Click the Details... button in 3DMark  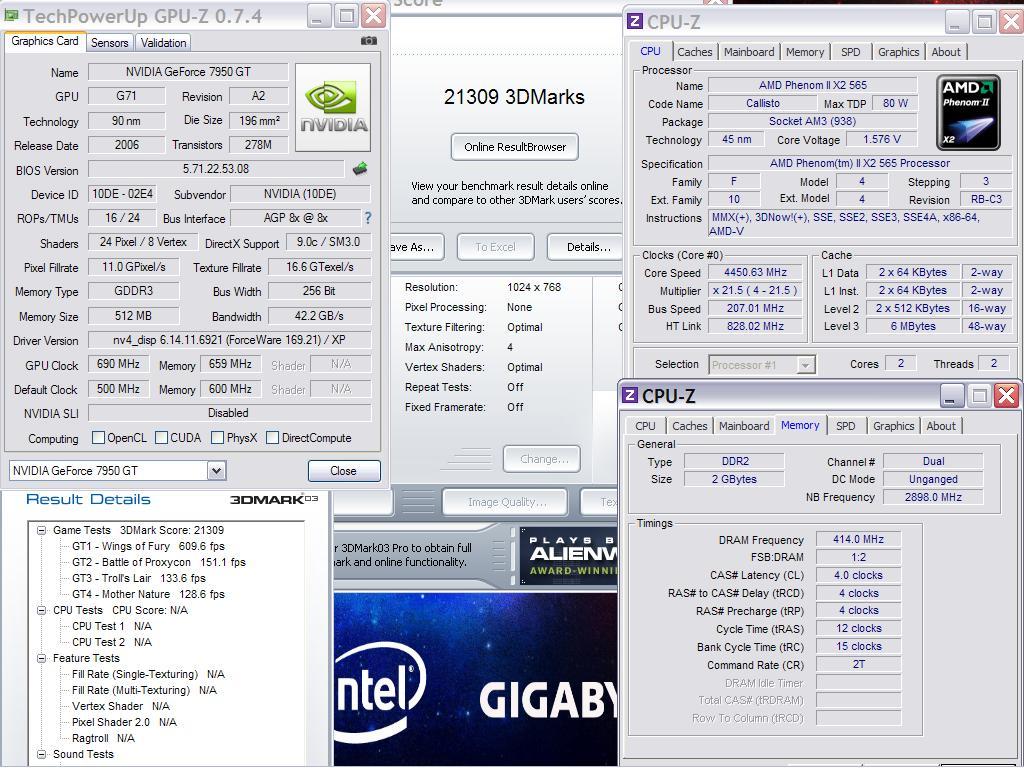[x=585, y=247]
